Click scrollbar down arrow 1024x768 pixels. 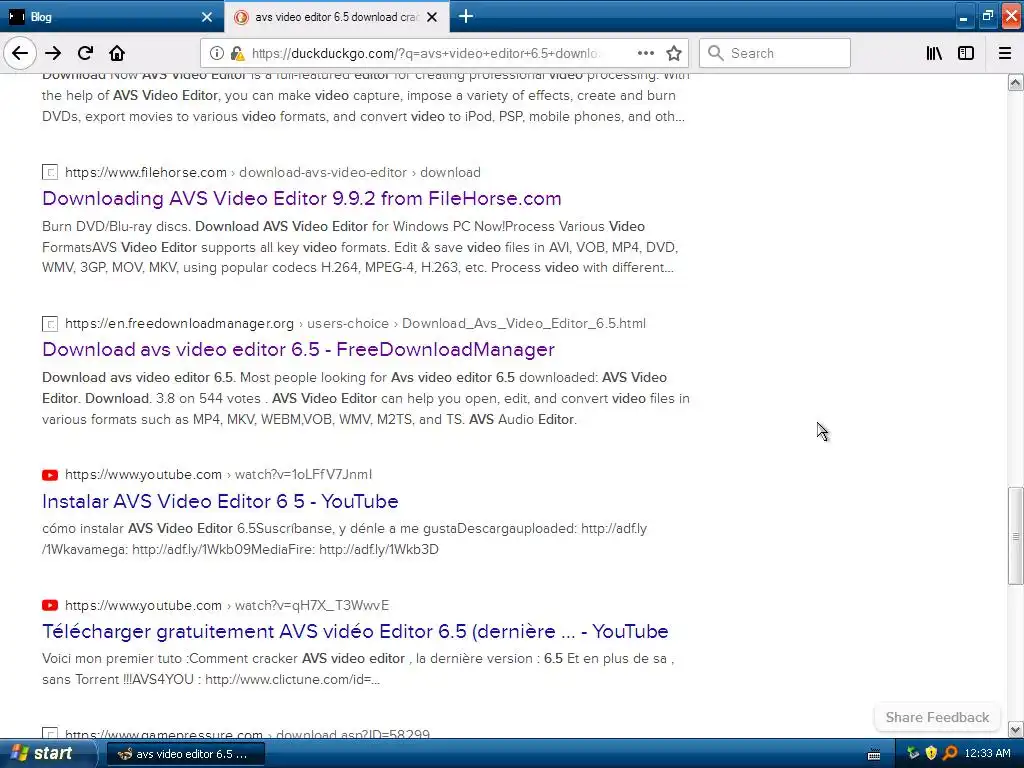coord(1015,729)
